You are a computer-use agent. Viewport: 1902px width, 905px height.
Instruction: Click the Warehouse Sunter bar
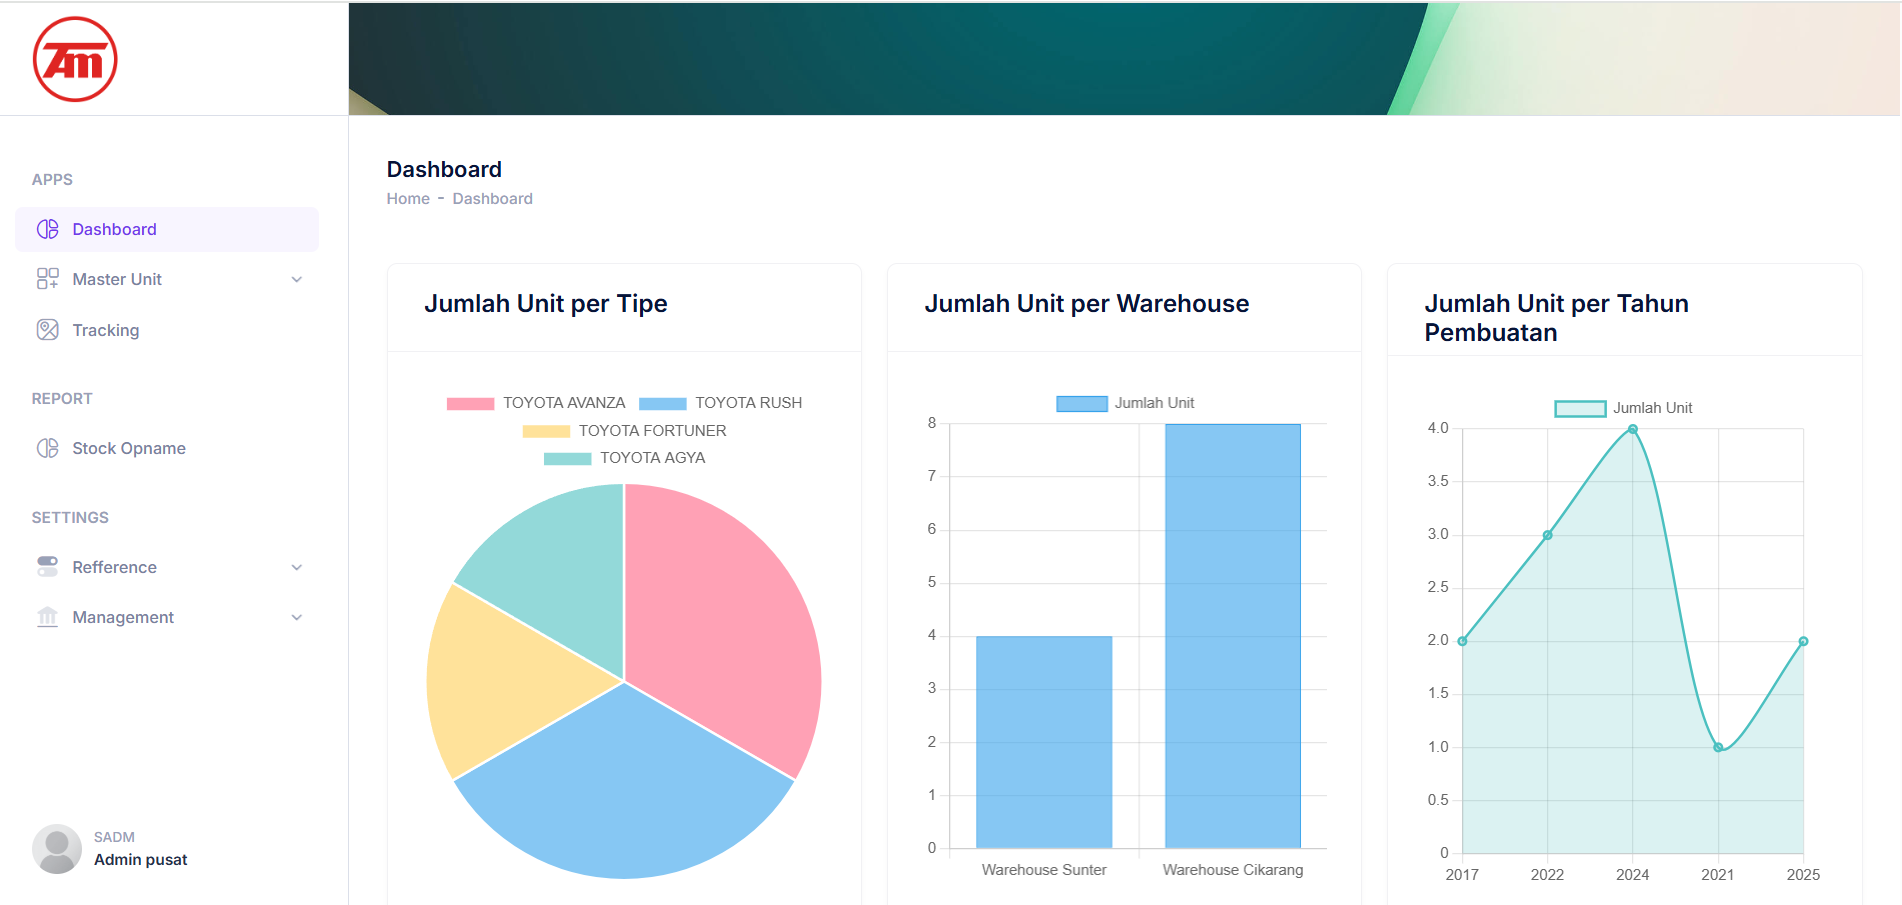click(x=1044, y=742)
